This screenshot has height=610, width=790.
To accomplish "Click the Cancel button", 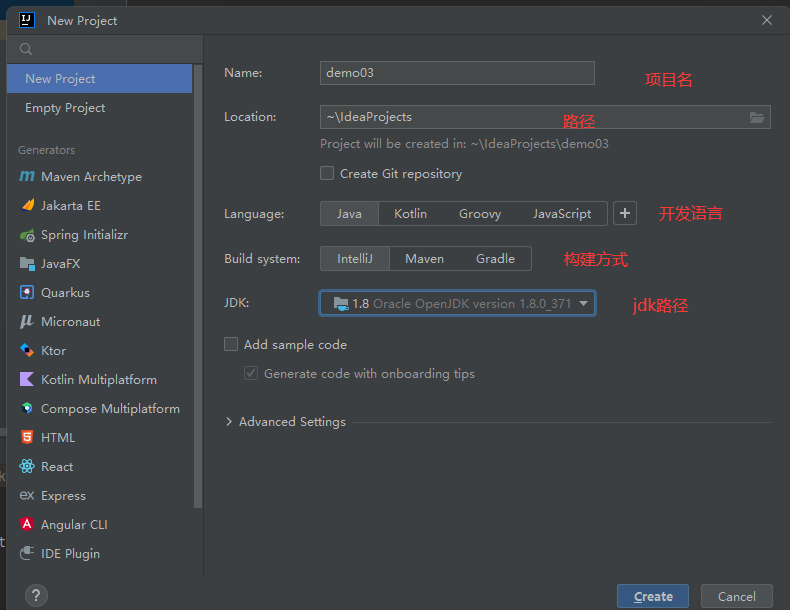I will coord(736,596).
